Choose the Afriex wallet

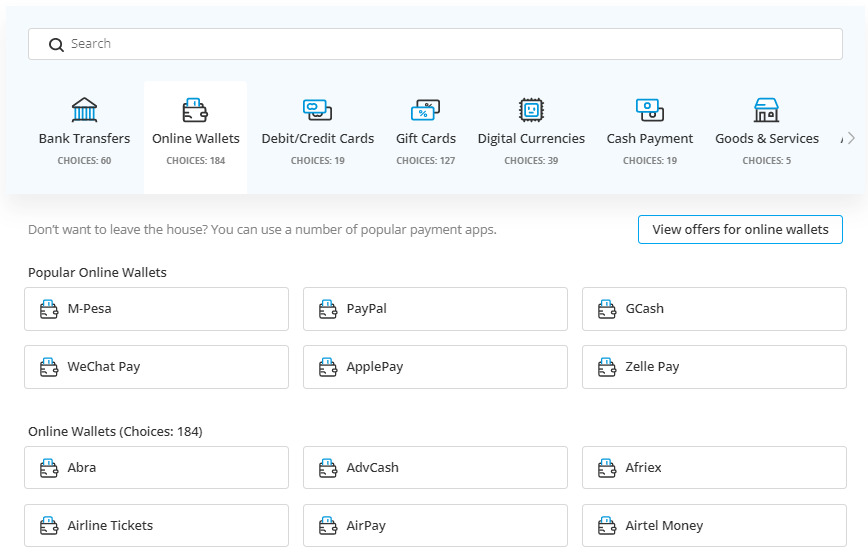[714, 468]
